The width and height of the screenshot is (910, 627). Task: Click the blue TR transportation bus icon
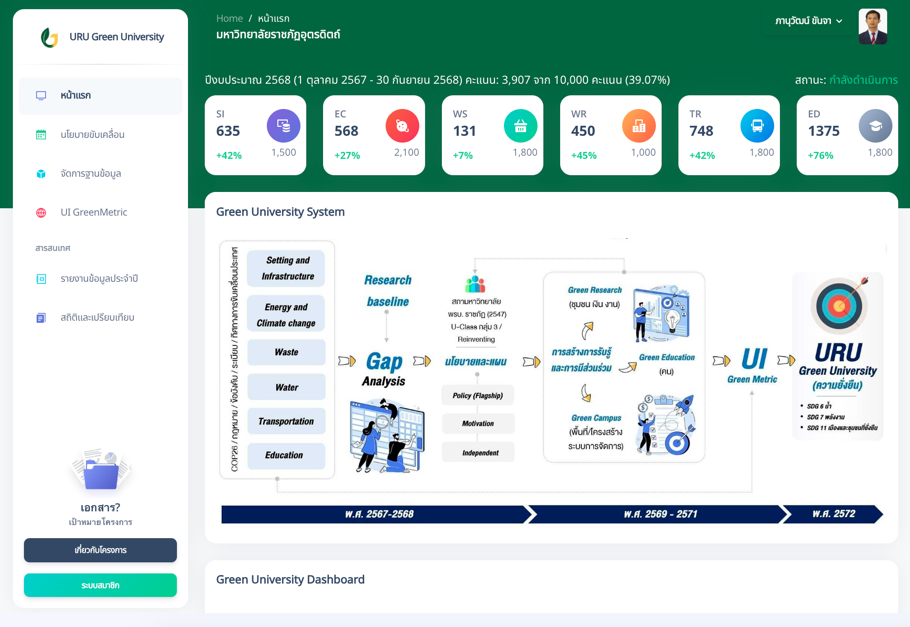tap(757, 126)
